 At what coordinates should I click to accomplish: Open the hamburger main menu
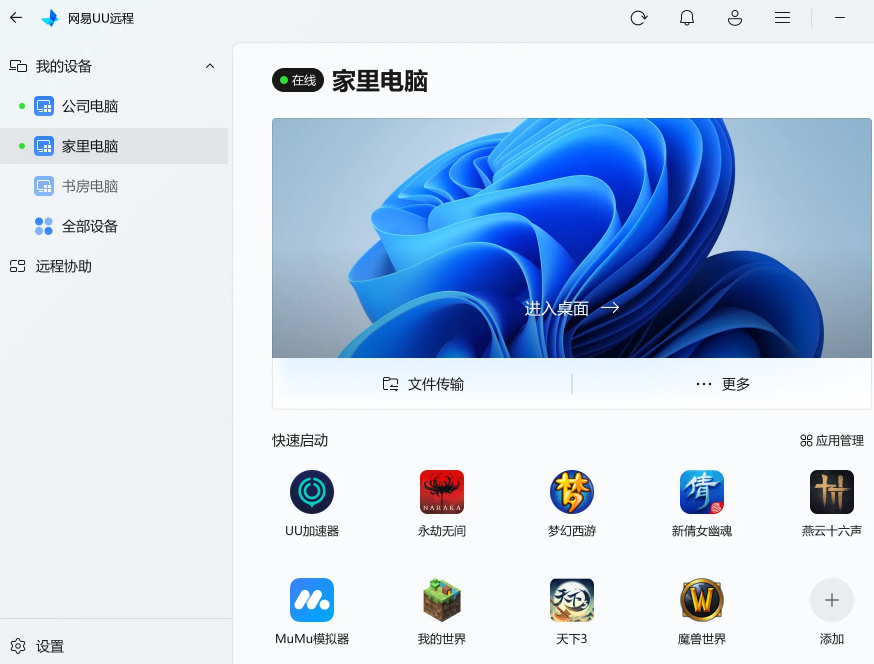click(783, 18)
